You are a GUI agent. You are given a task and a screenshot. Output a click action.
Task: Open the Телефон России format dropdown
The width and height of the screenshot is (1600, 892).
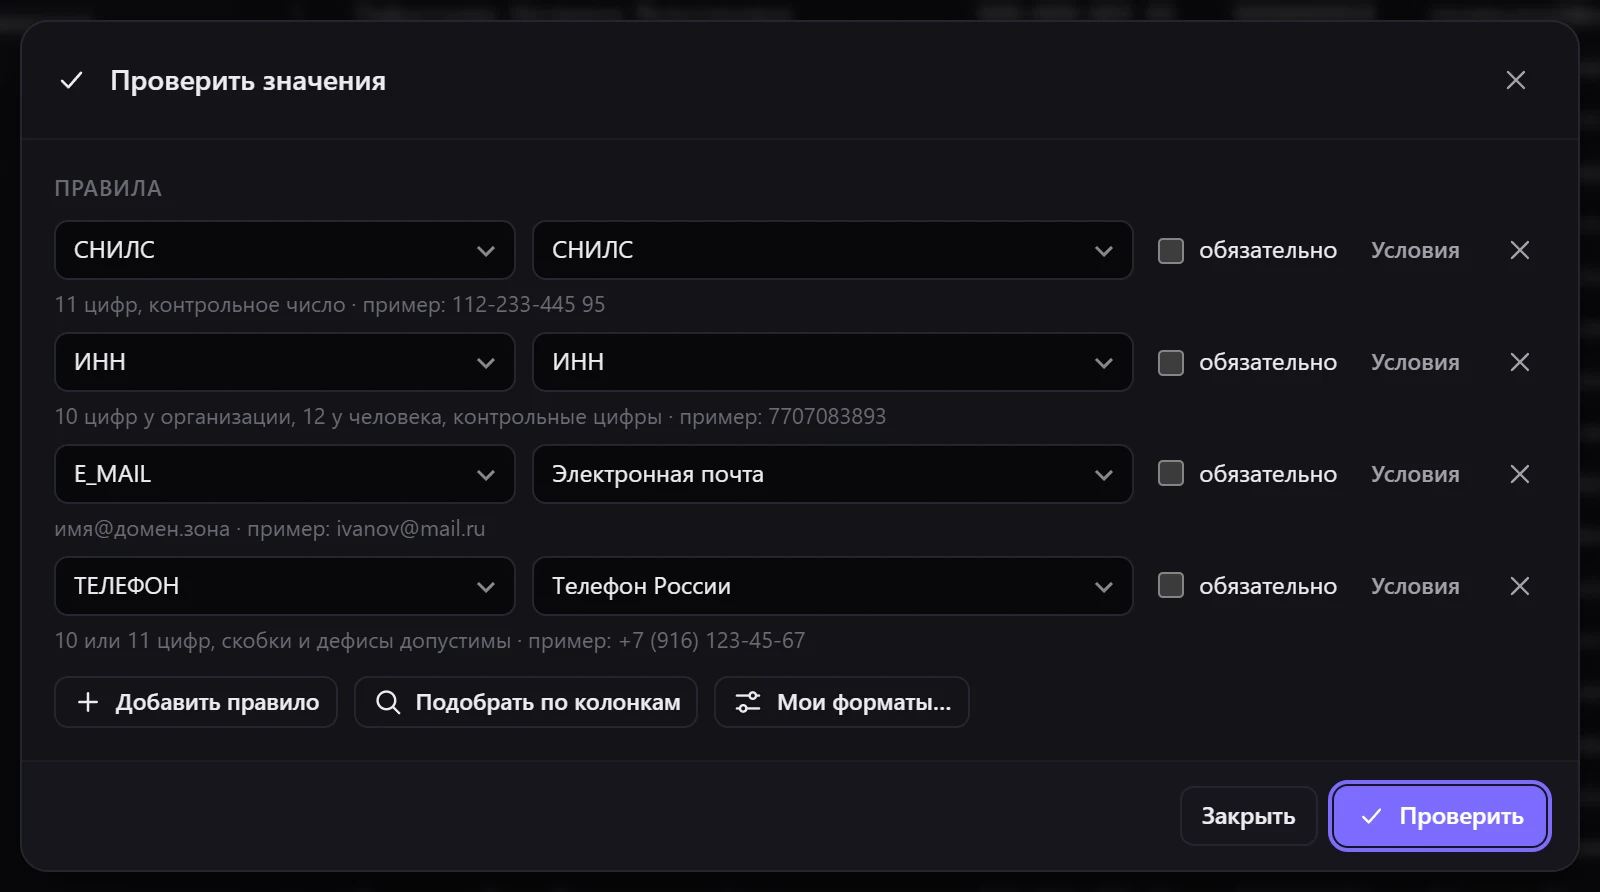[x=832, y=586]
